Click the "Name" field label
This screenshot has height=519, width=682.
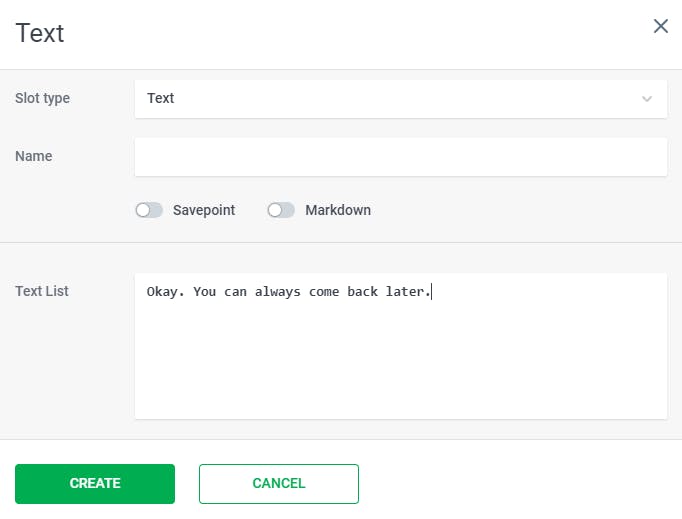(x=34, y=156)
